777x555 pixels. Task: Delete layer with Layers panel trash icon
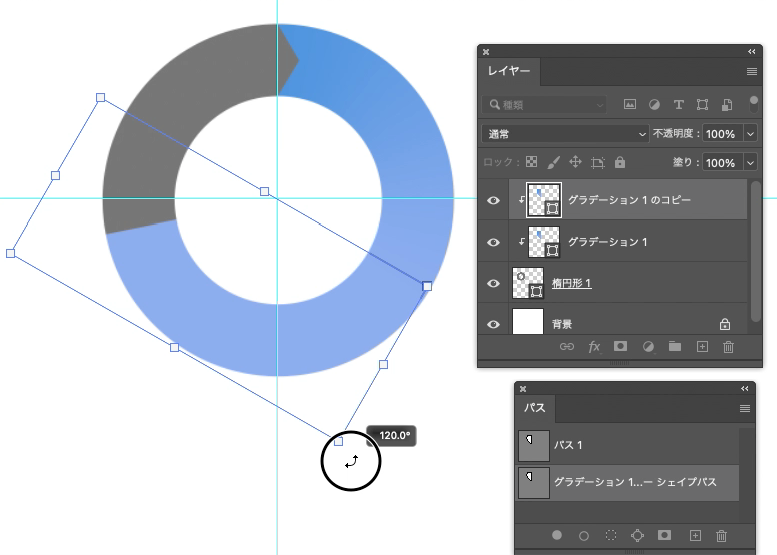[728, 346]
